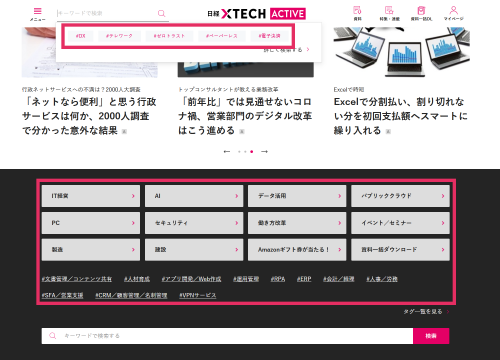Open the 資料 header icon
This screenshot has width=500, height=360.
pyautogui.click(x=357, y=13)
